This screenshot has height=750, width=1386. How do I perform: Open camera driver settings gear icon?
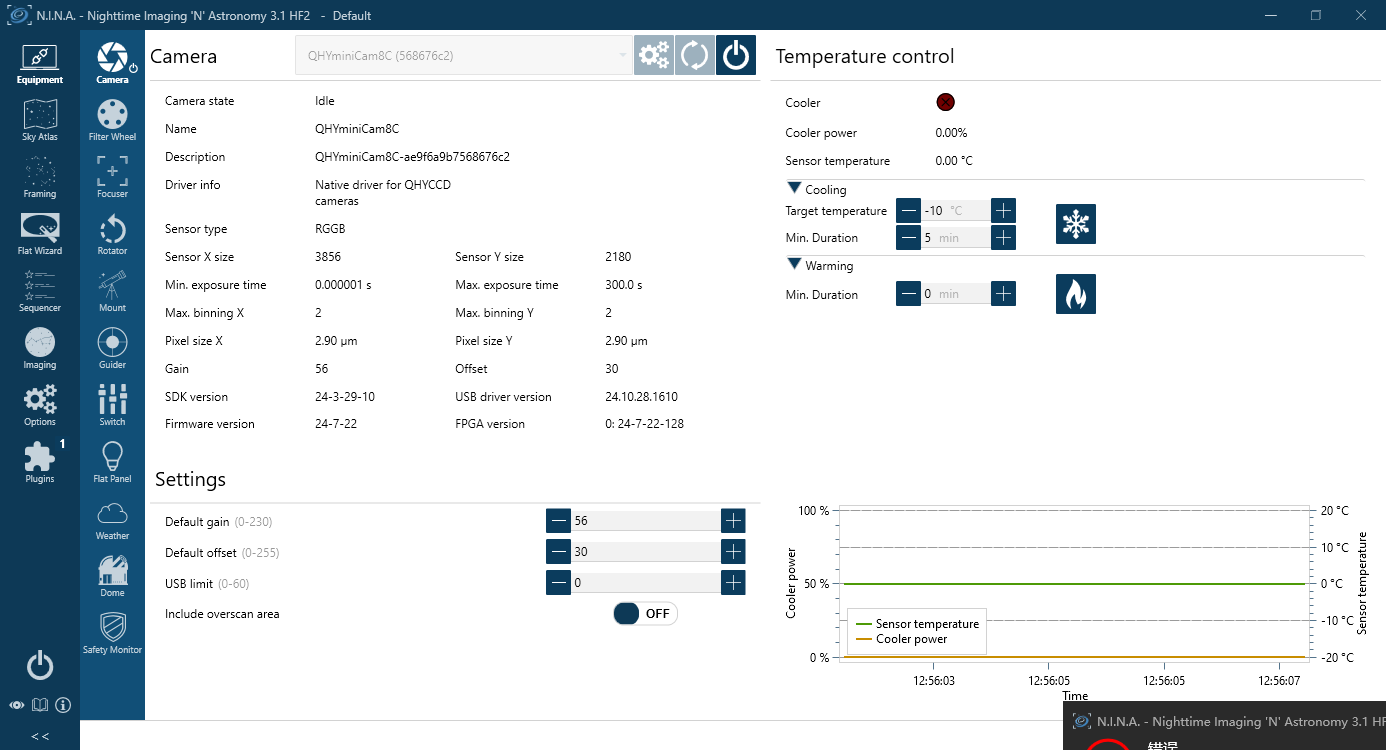coord(654,56)
